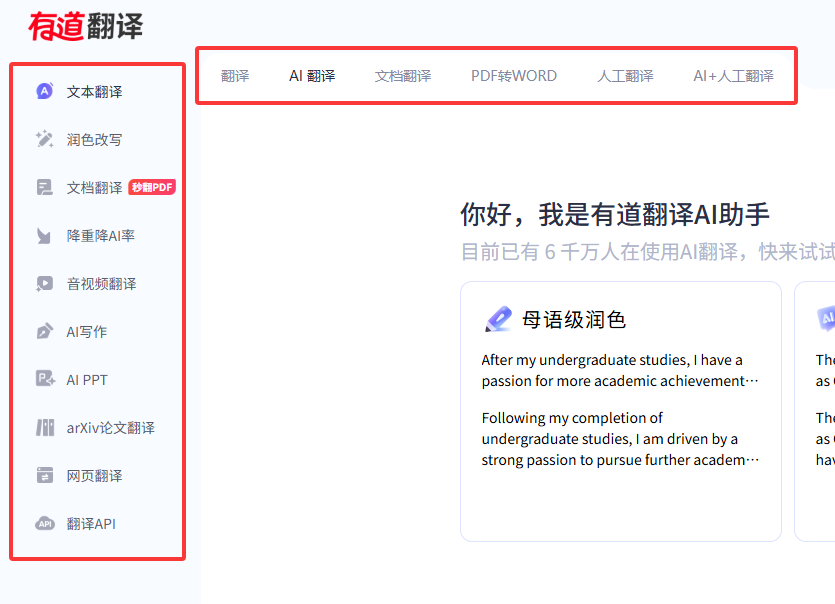This screenshot has height=604, width=835.
Task: Select the AI+人工翻译 tab
Action: pos(733,76)
